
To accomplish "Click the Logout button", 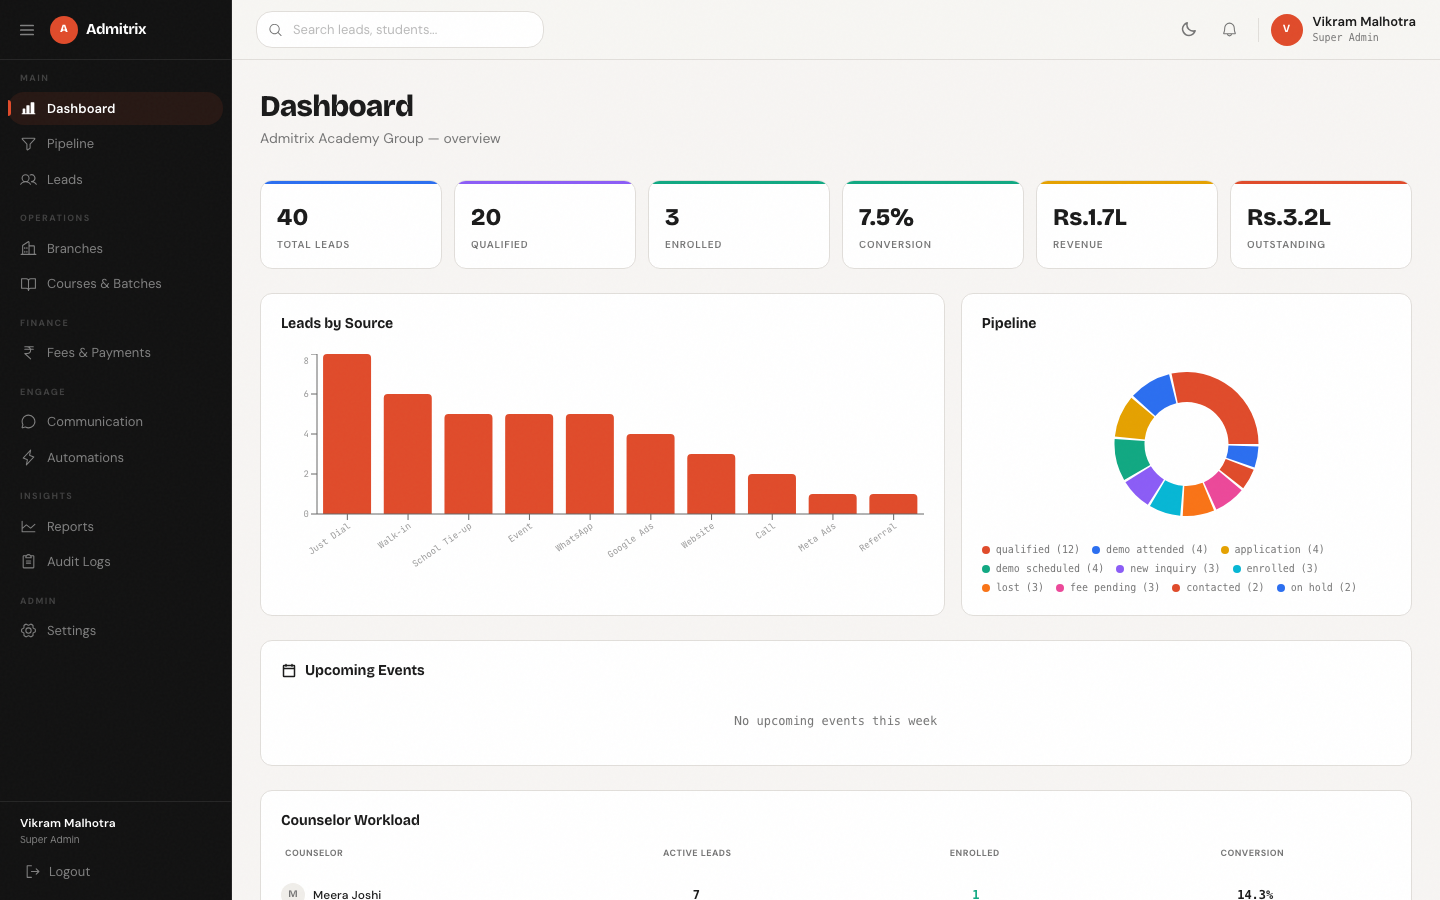I will (x=60, y=872).
